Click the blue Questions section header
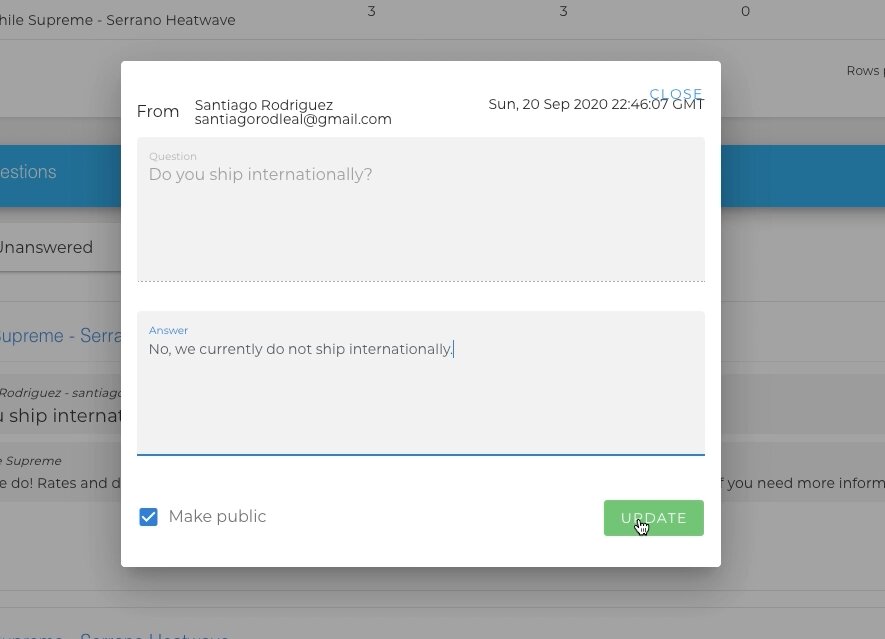885x639 pixels. (28, 171)
